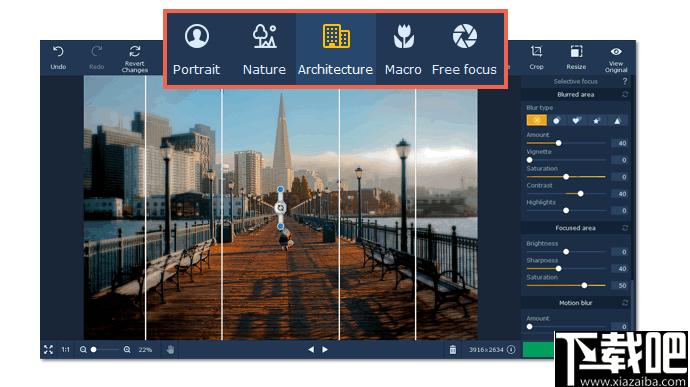Reset the Blurred area settings

[625, 95]
